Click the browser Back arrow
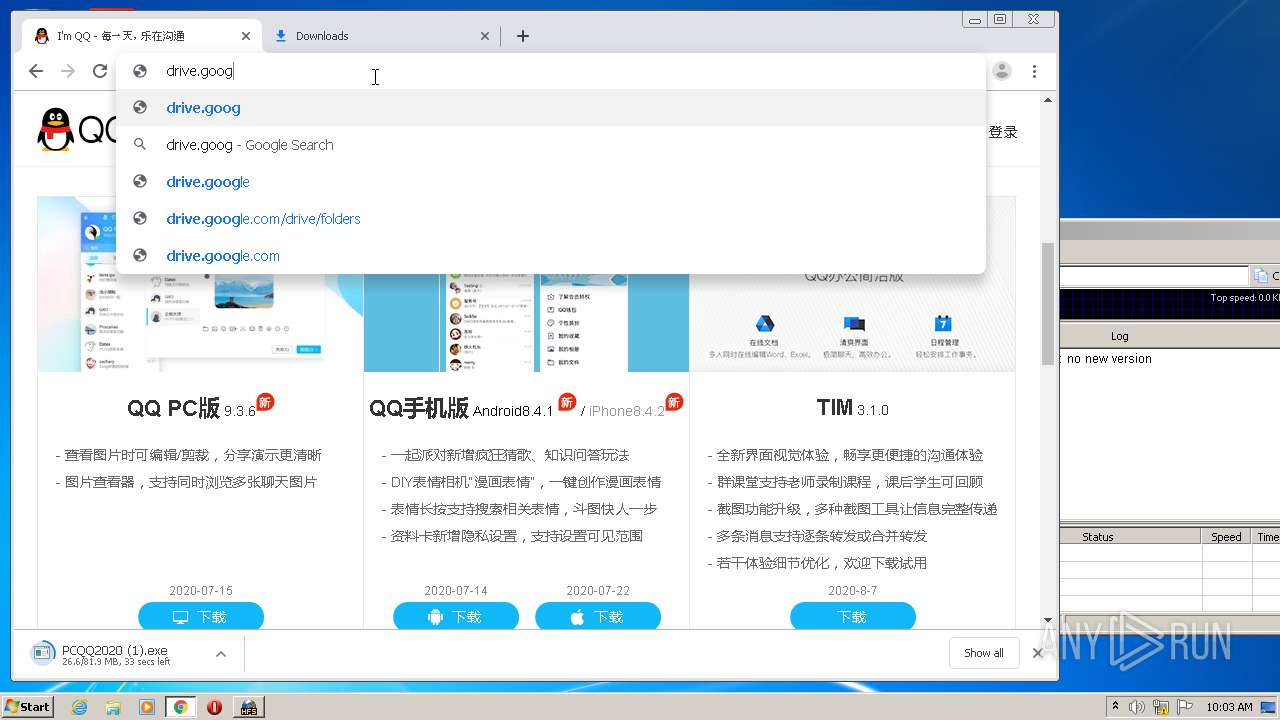Image resolution: width=1280 pixels, height=720 pixels. tap(36, 71)
